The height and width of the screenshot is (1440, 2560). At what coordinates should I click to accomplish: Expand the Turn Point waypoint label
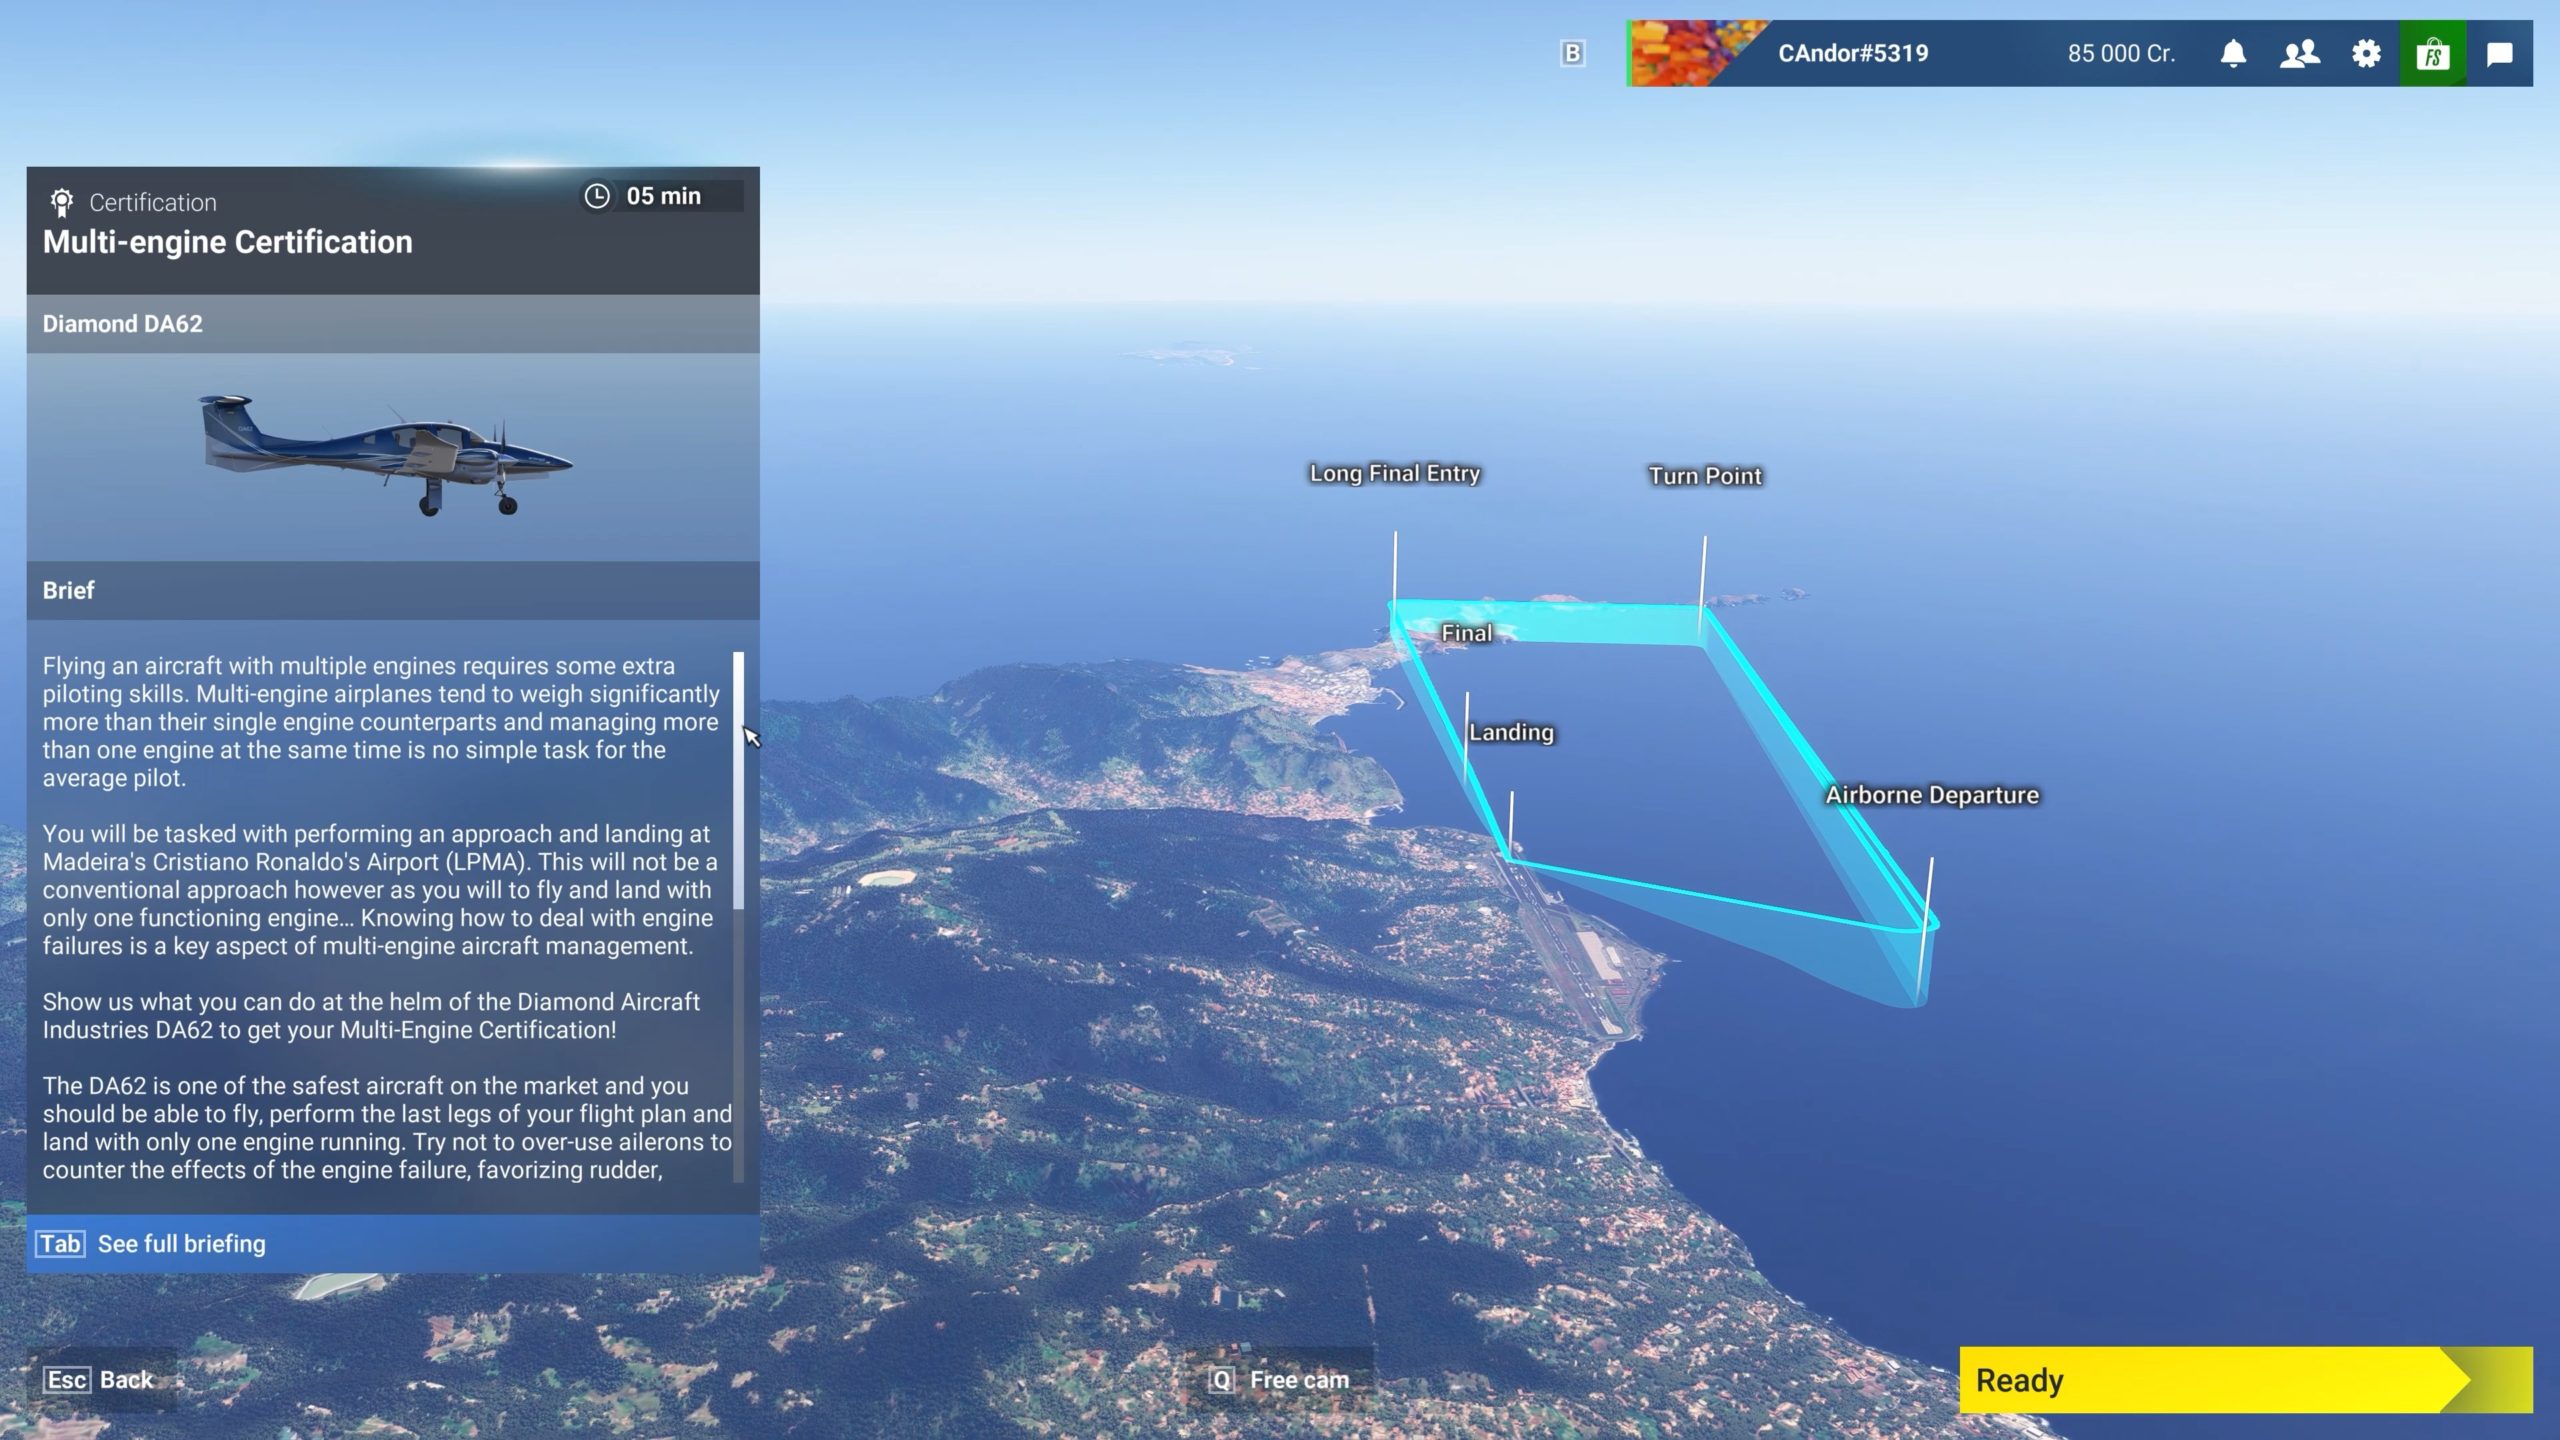[1704, 475]
